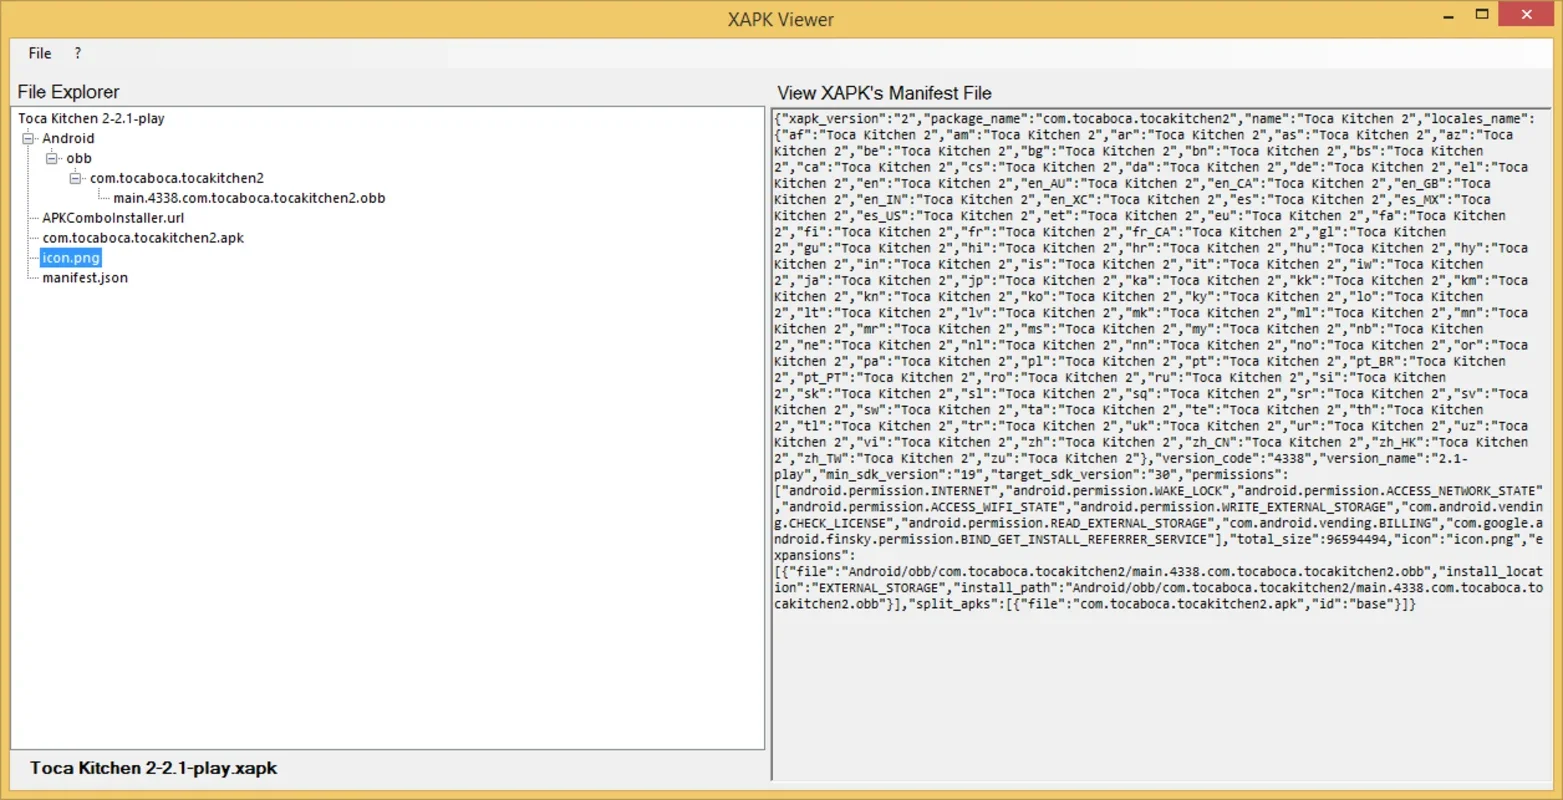Open the ? help menu

click(x=78, y=53)
